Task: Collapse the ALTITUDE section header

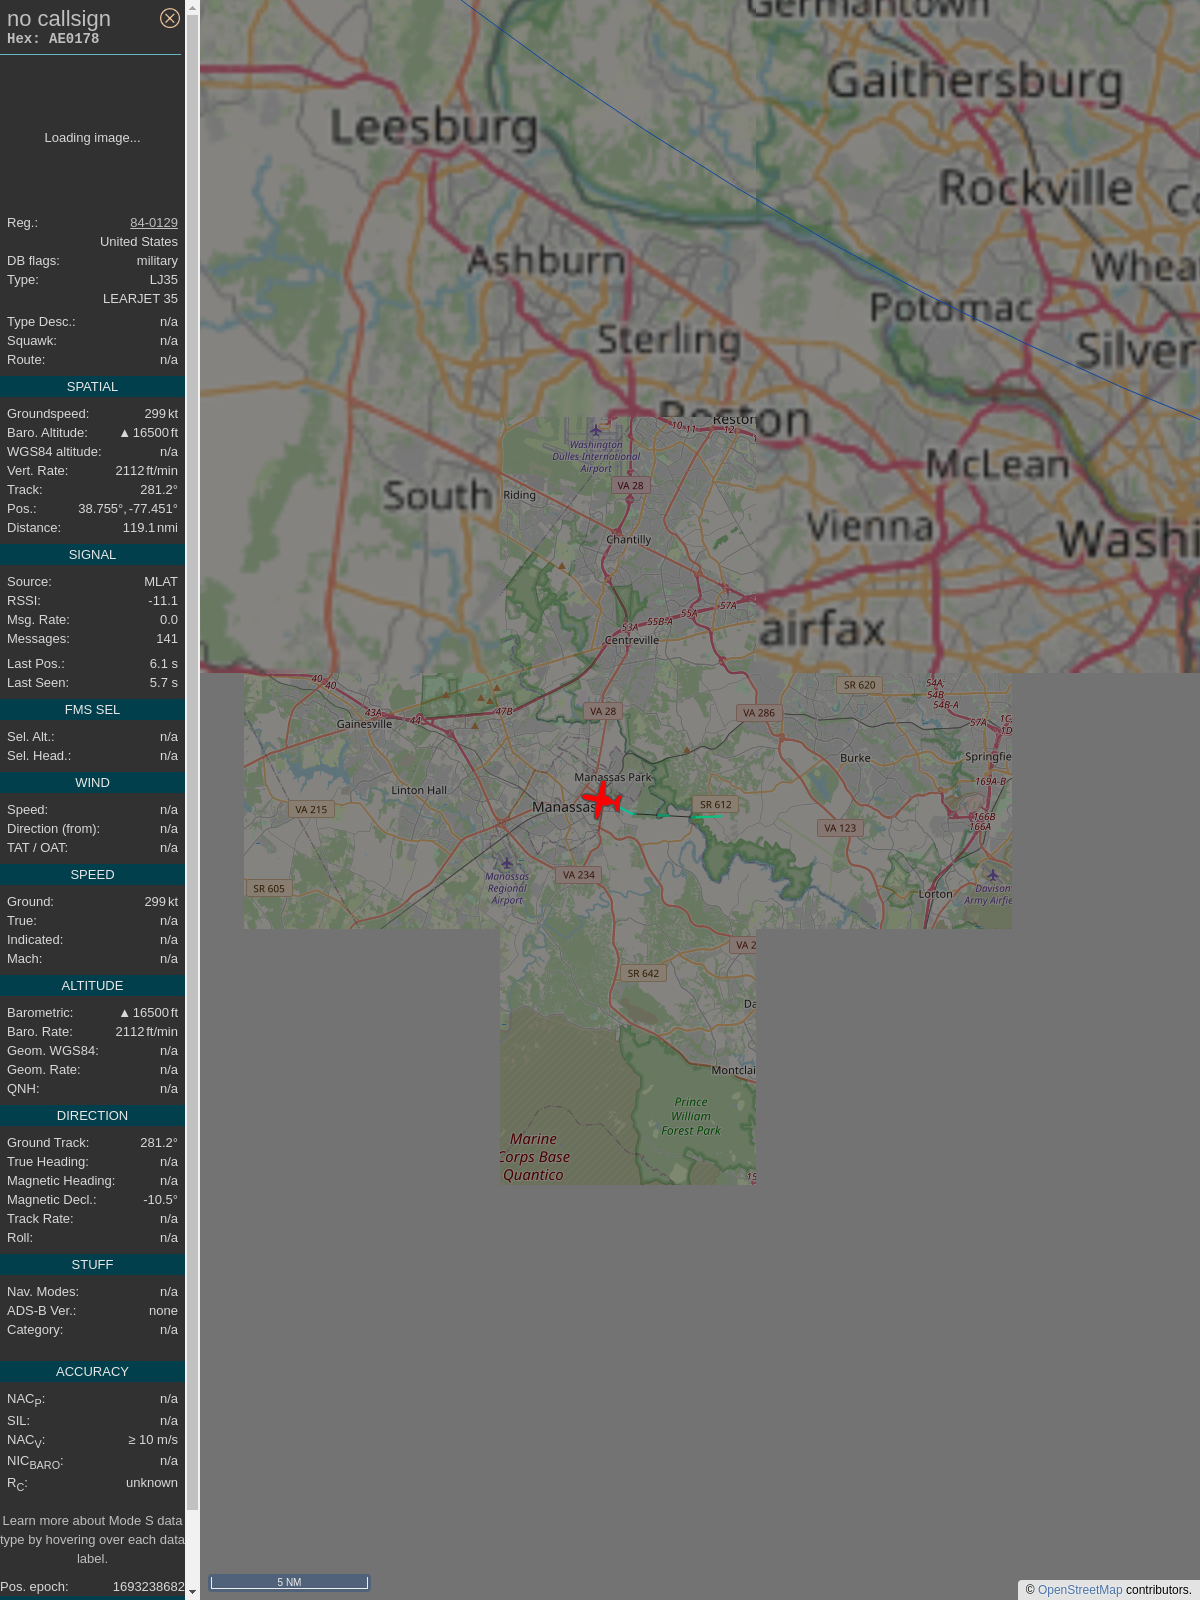Action: [92, 986]
